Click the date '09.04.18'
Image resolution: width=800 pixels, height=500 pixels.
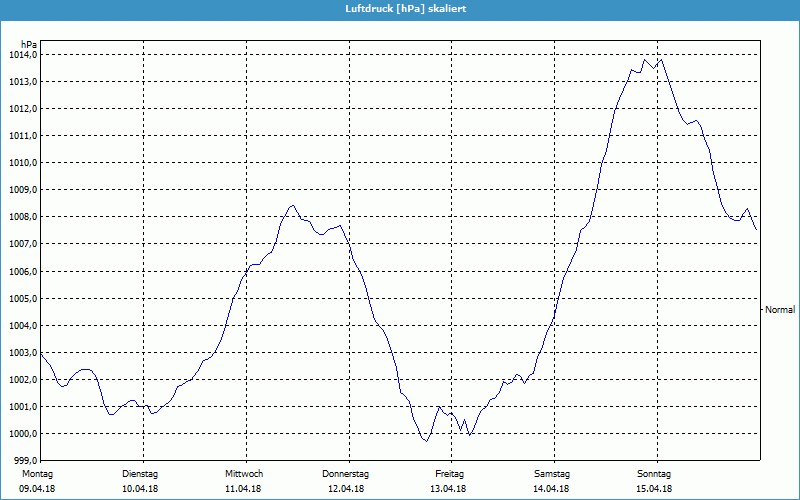tap(37, 489)
